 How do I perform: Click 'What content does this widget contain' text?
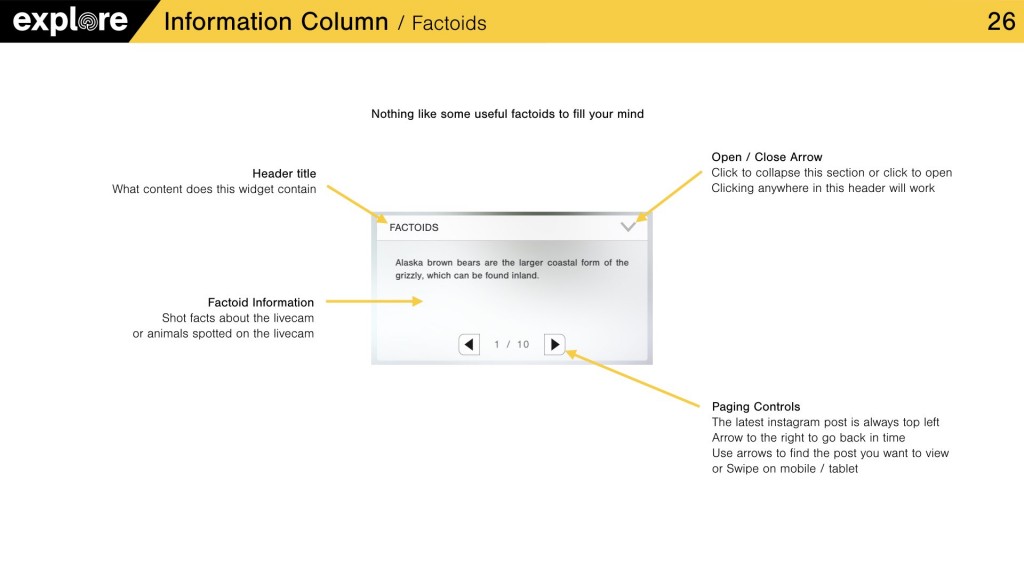tap(214, 189)
